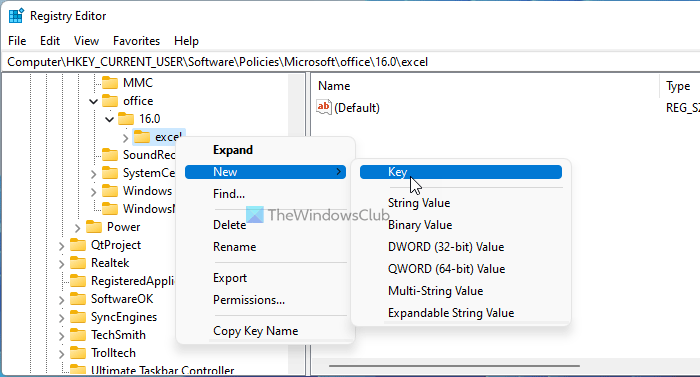This screenshot has height=377, width=700.
Task: Open the View menu
Action: [86, 41]
